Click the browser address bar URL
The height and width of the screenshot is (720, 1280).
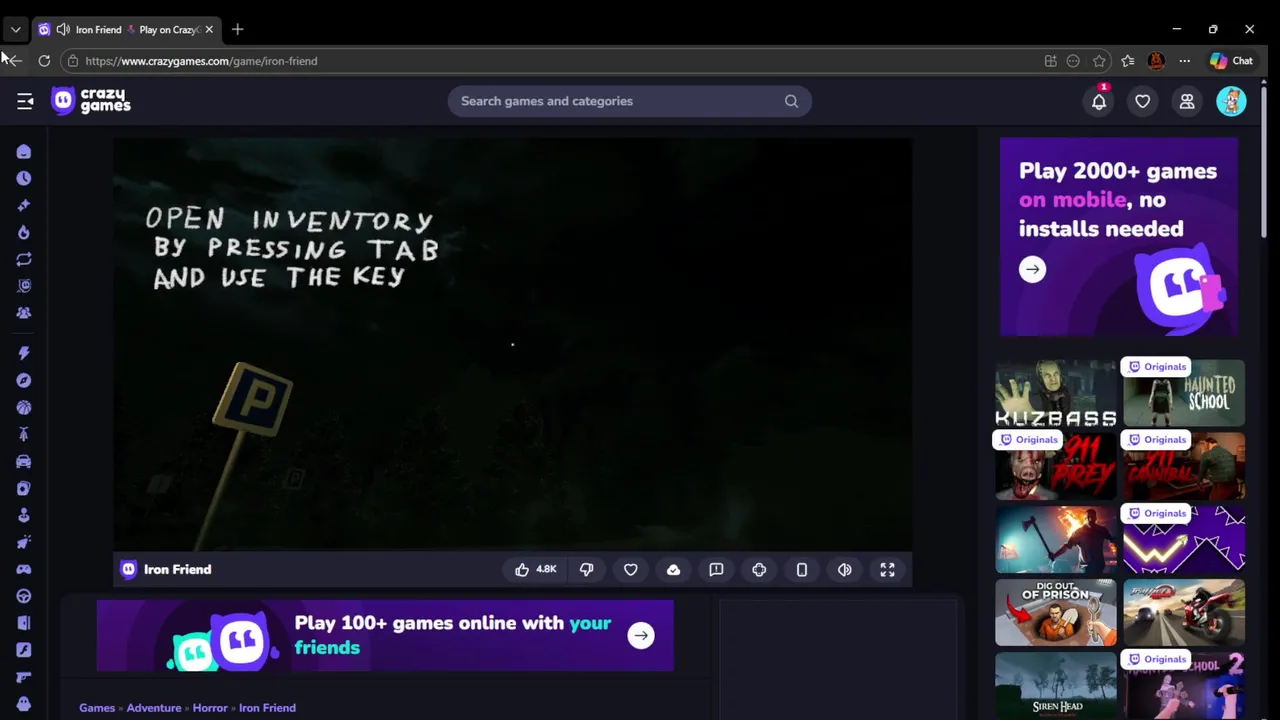click(201, 61)
